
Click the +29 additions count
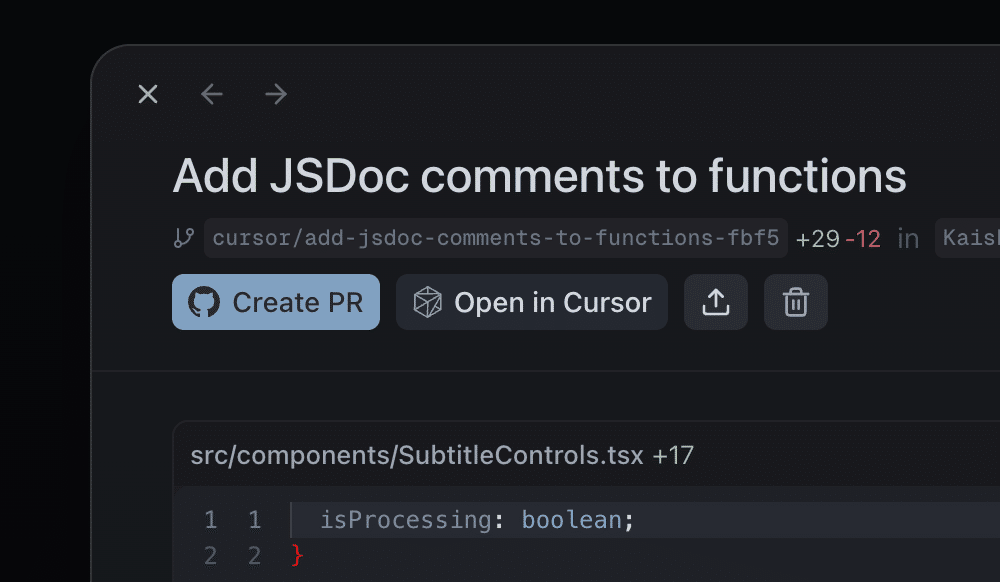click(817, 239)
